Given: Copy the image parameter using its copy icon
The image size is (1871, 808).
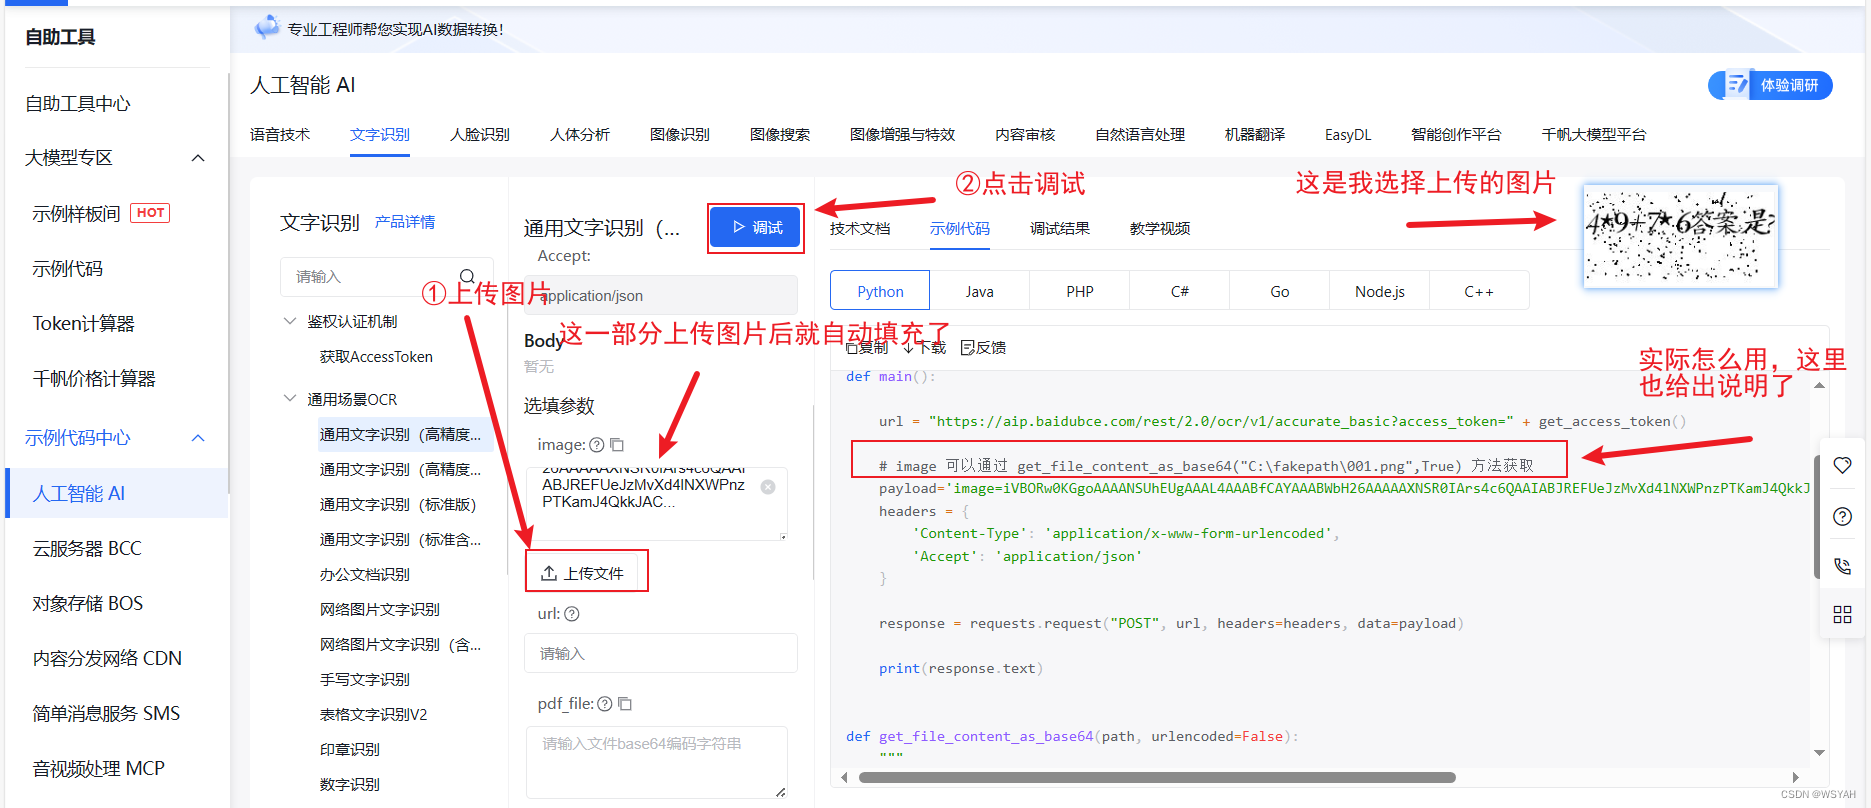Looking at the screenshot, I should 617,445.
